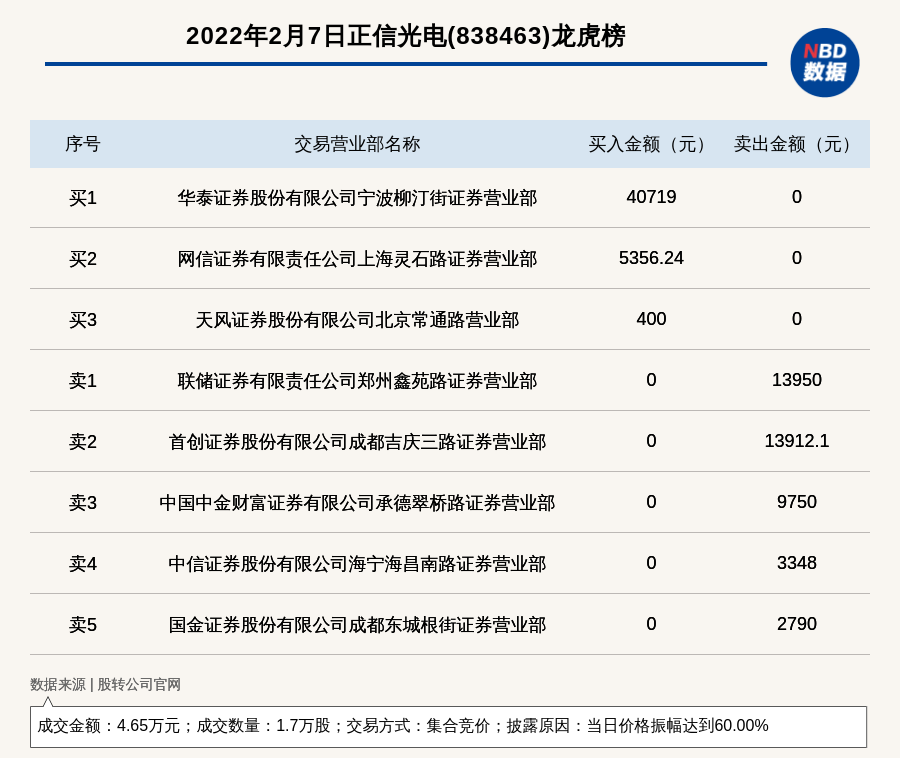
Task: Click the buy amount 0 in 卖5 row
Action: click(651, 623)
